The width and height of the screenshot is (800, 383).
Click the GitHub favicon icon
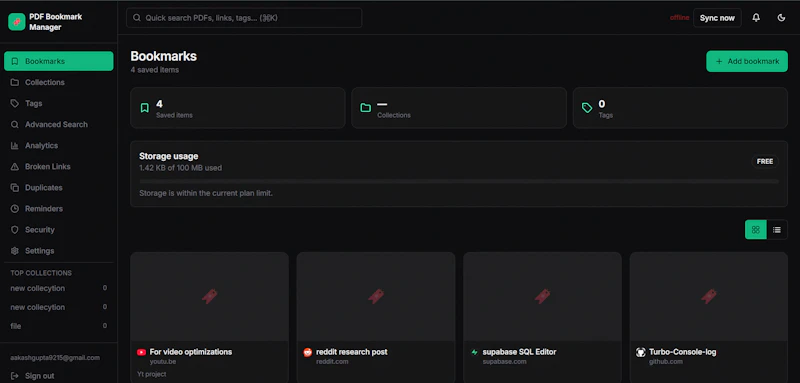[x=640, y=352]
